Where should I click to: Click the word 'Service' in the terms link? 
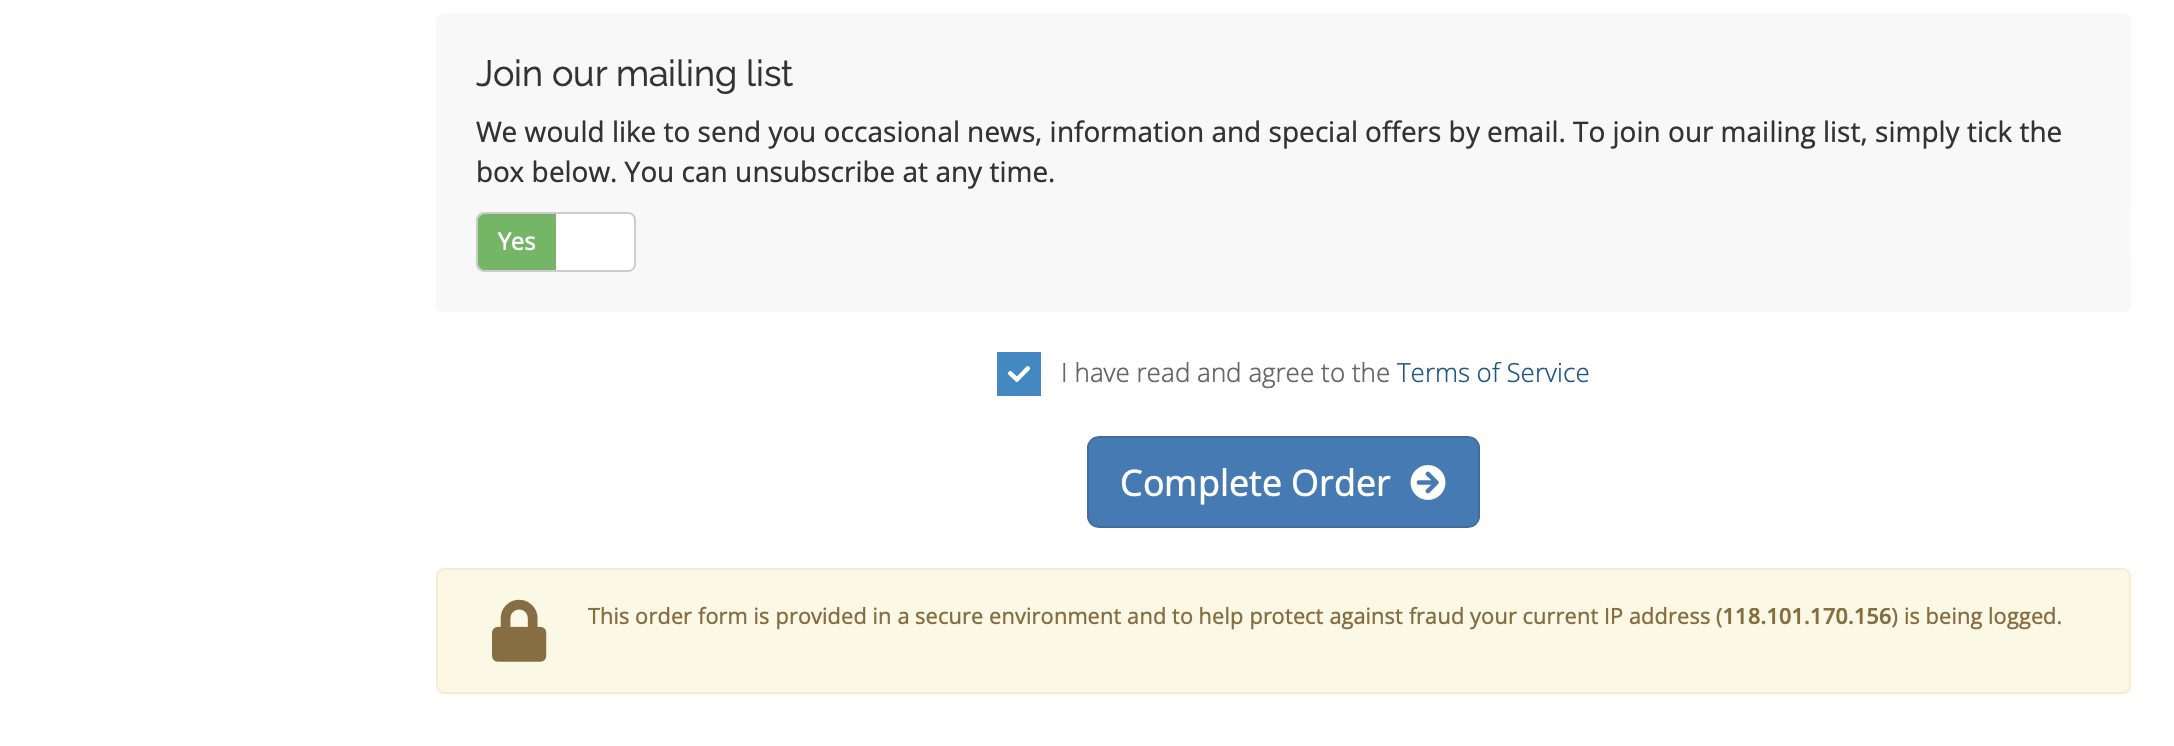1548,373
